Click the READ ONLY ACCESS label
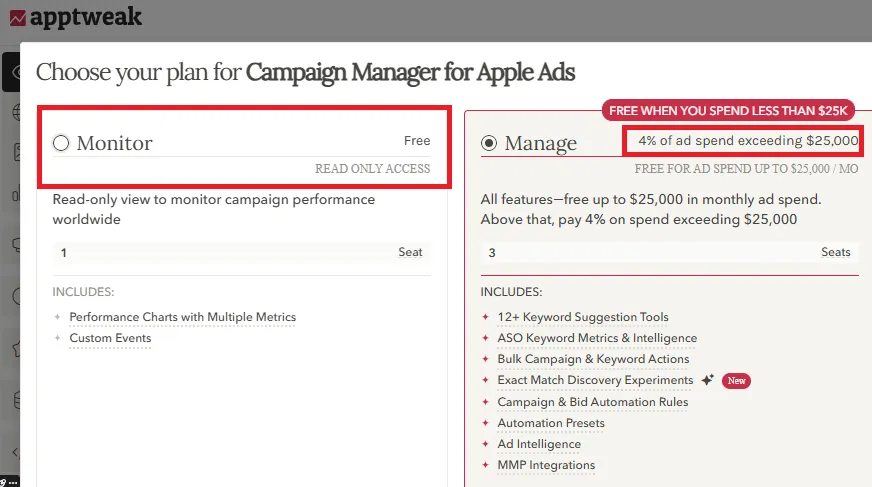Image resolution: width=872 pixels, height=487 pixels. tap(373, 168)
